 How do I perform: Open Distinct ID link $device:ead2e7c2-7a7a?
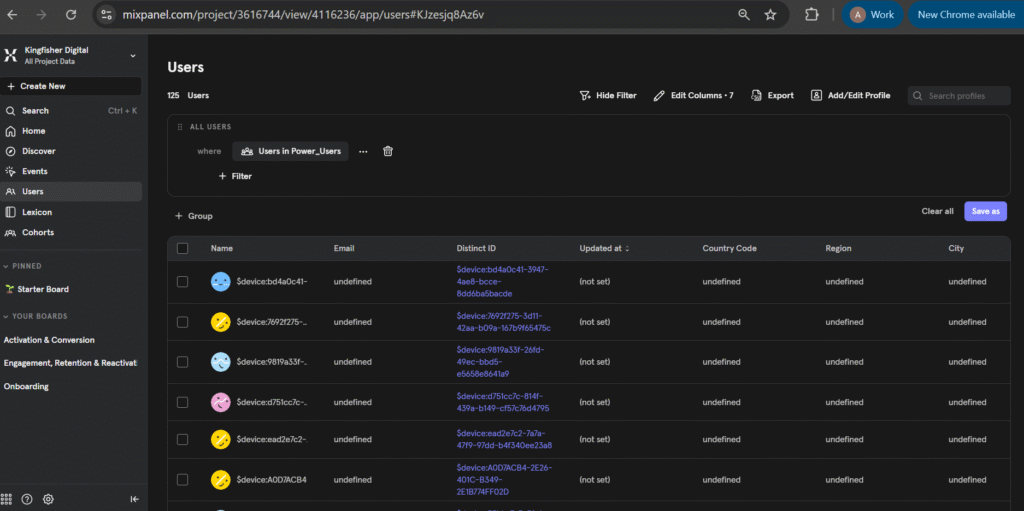504,439
